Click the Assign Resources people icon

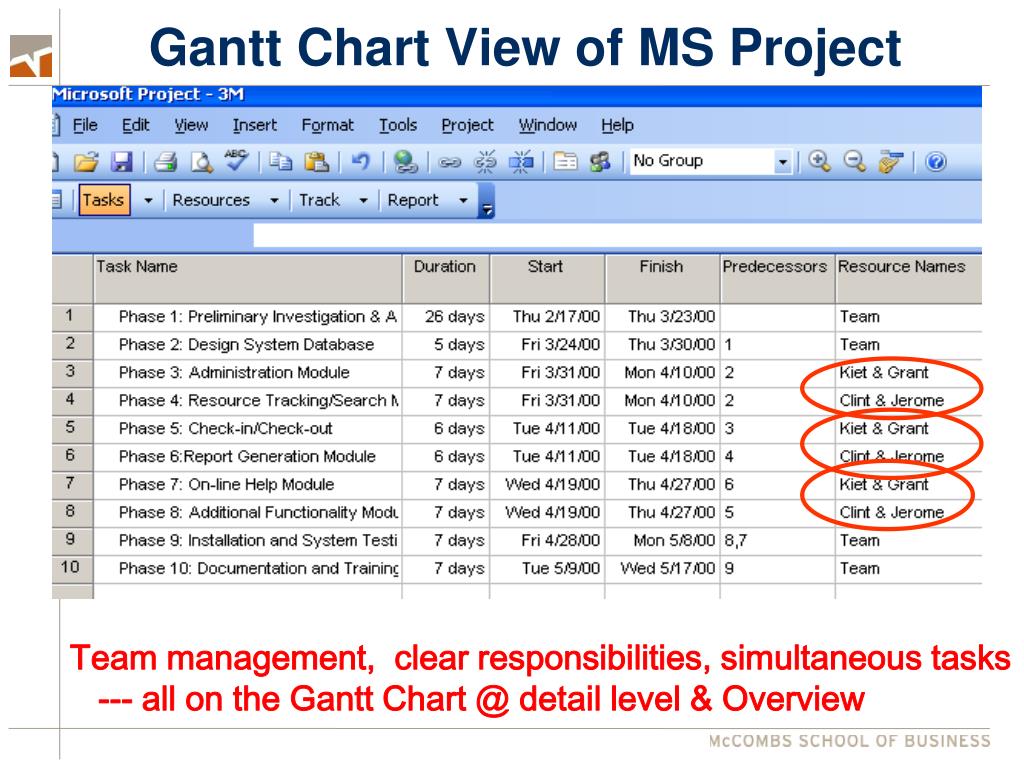tap(600, 161)
